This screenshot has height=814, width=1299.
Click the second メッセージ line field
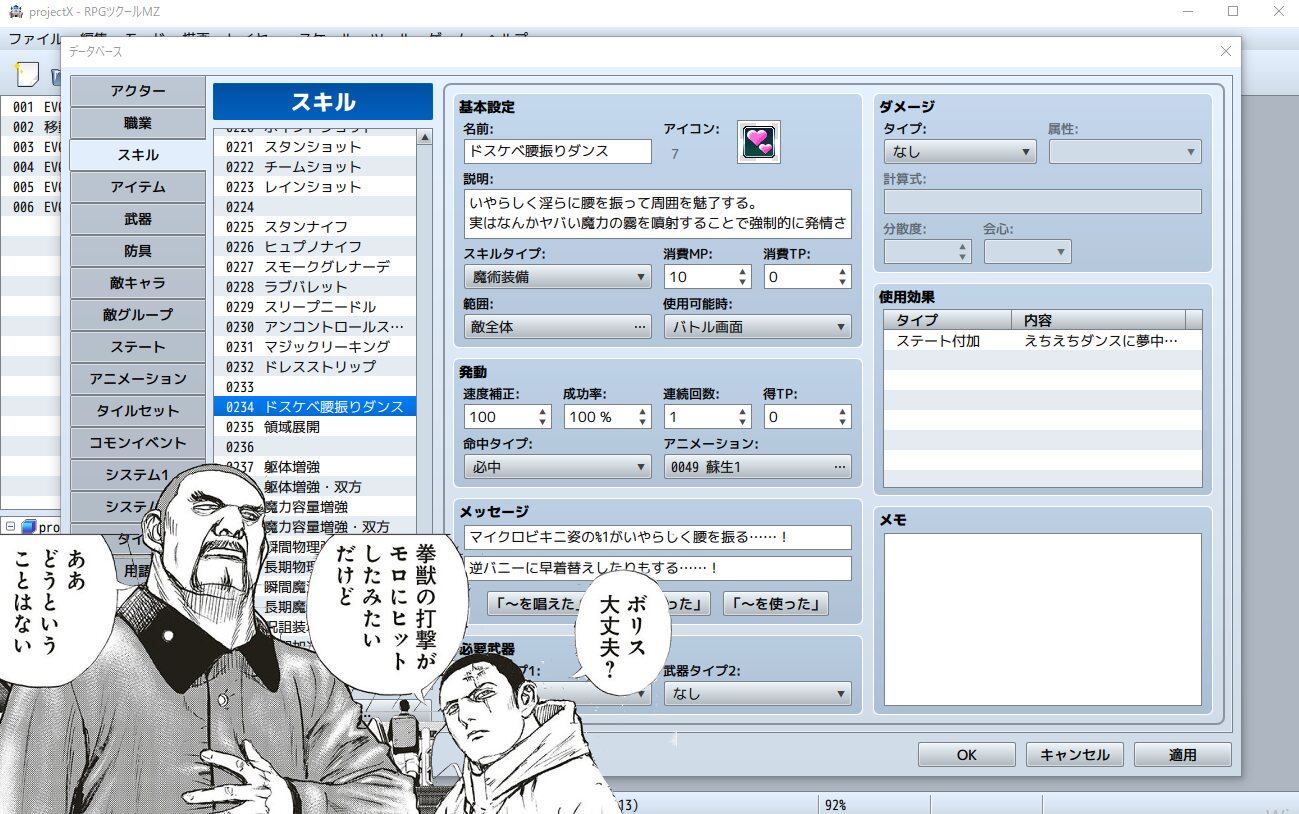(657, 568)
